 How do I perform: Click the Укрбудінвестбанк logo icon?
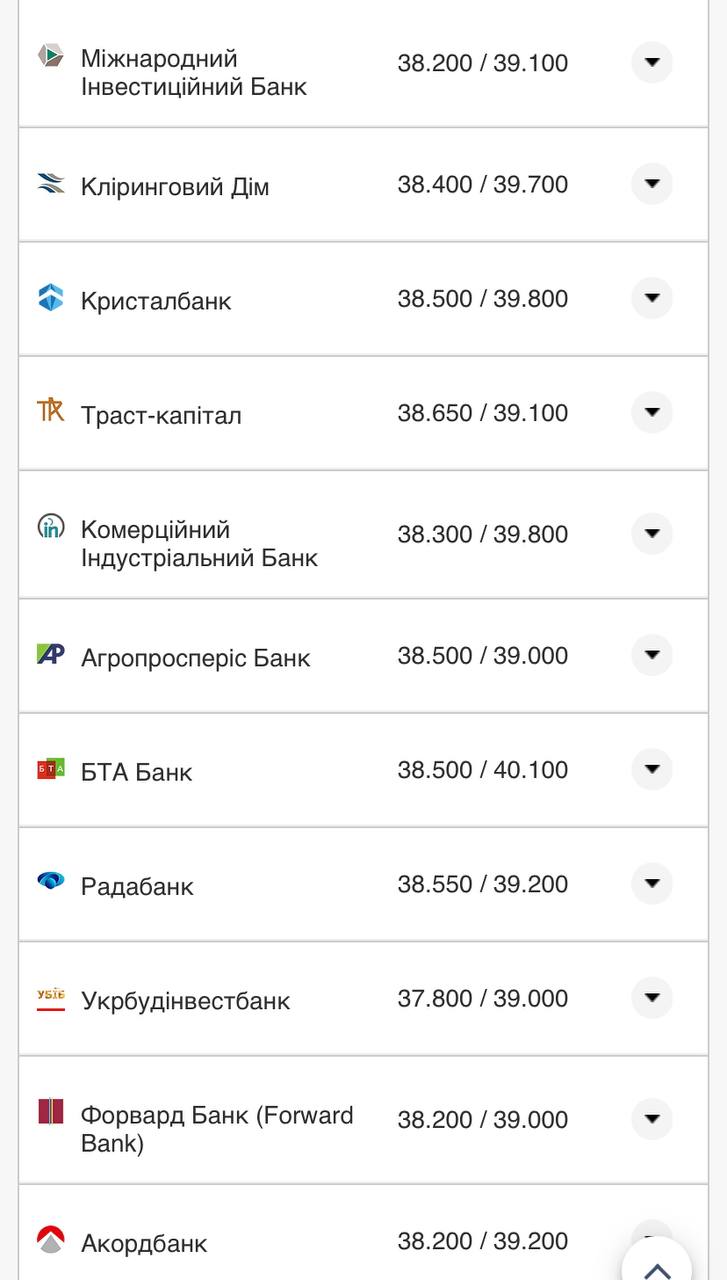(x=51, y=997)
